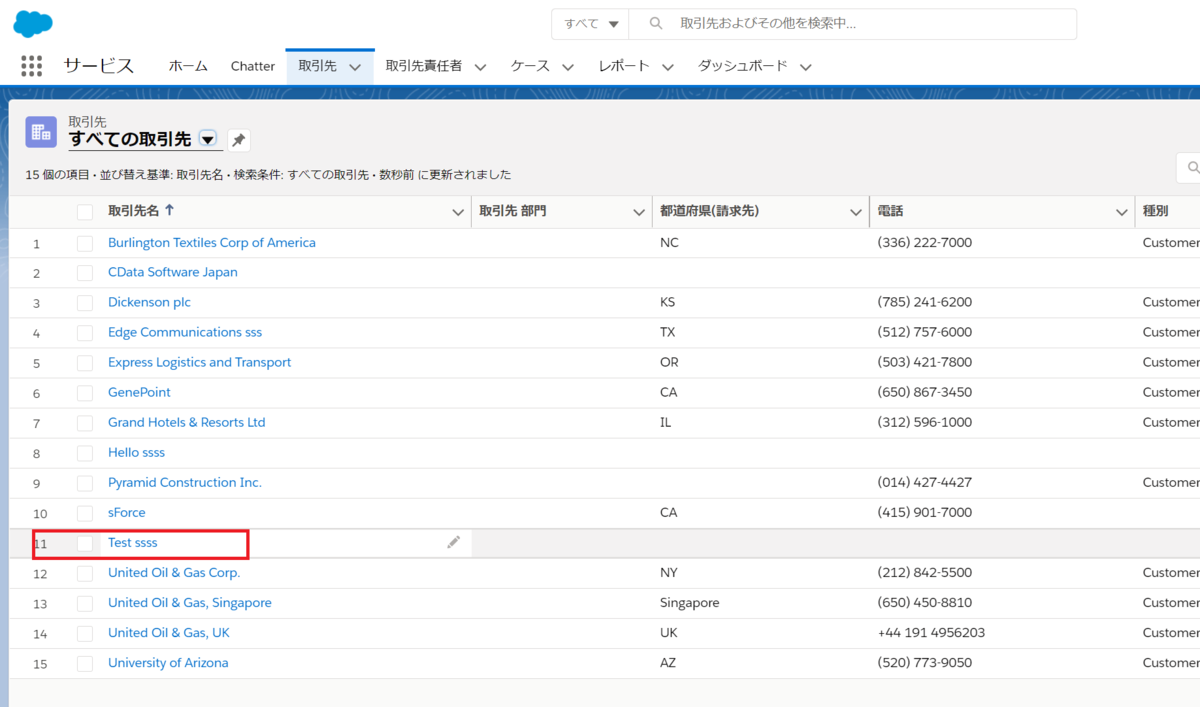The width and height of the screenshot is (1200, 707).
Task: Open the Dickenson plc account link
Action: tap(149, 303)
